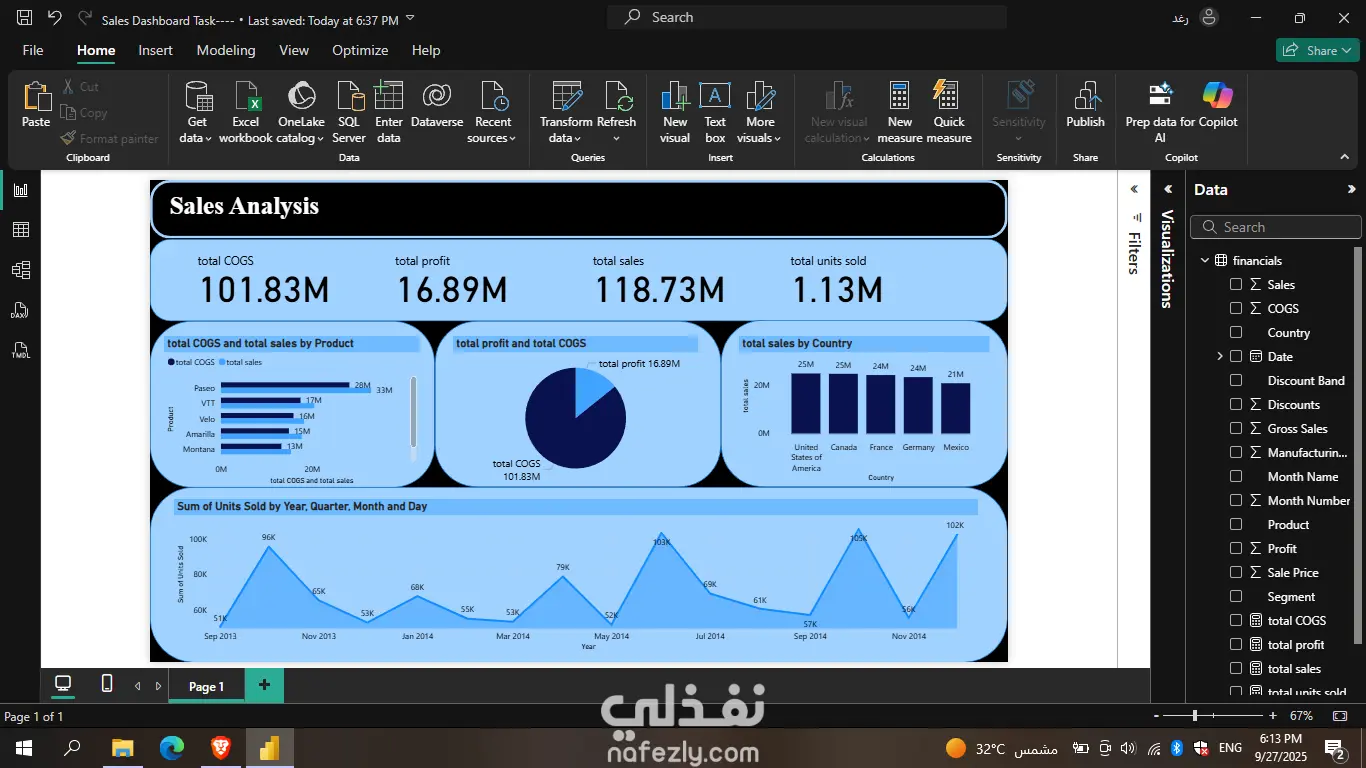Open the Share dropdown button

coord(1317,50)
